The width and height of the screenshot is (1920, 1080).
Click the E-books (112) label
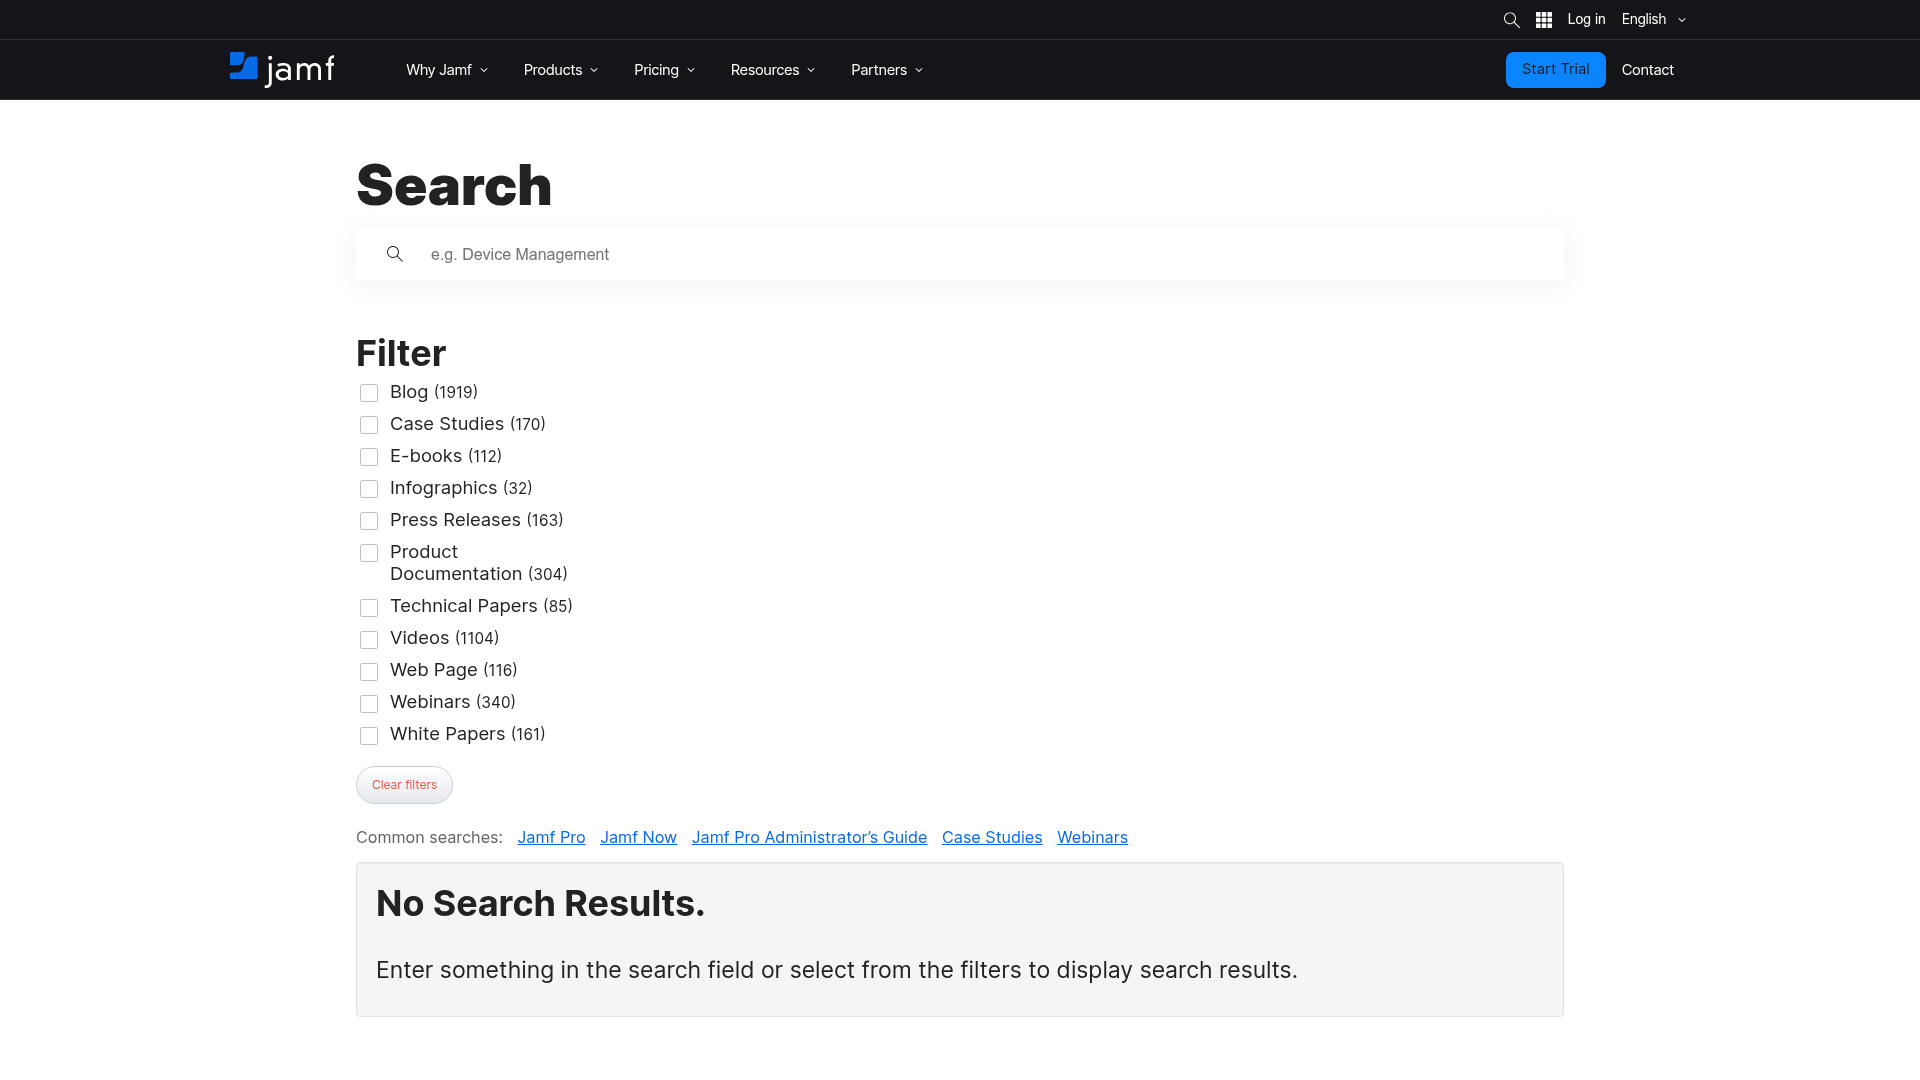[446, 456]
